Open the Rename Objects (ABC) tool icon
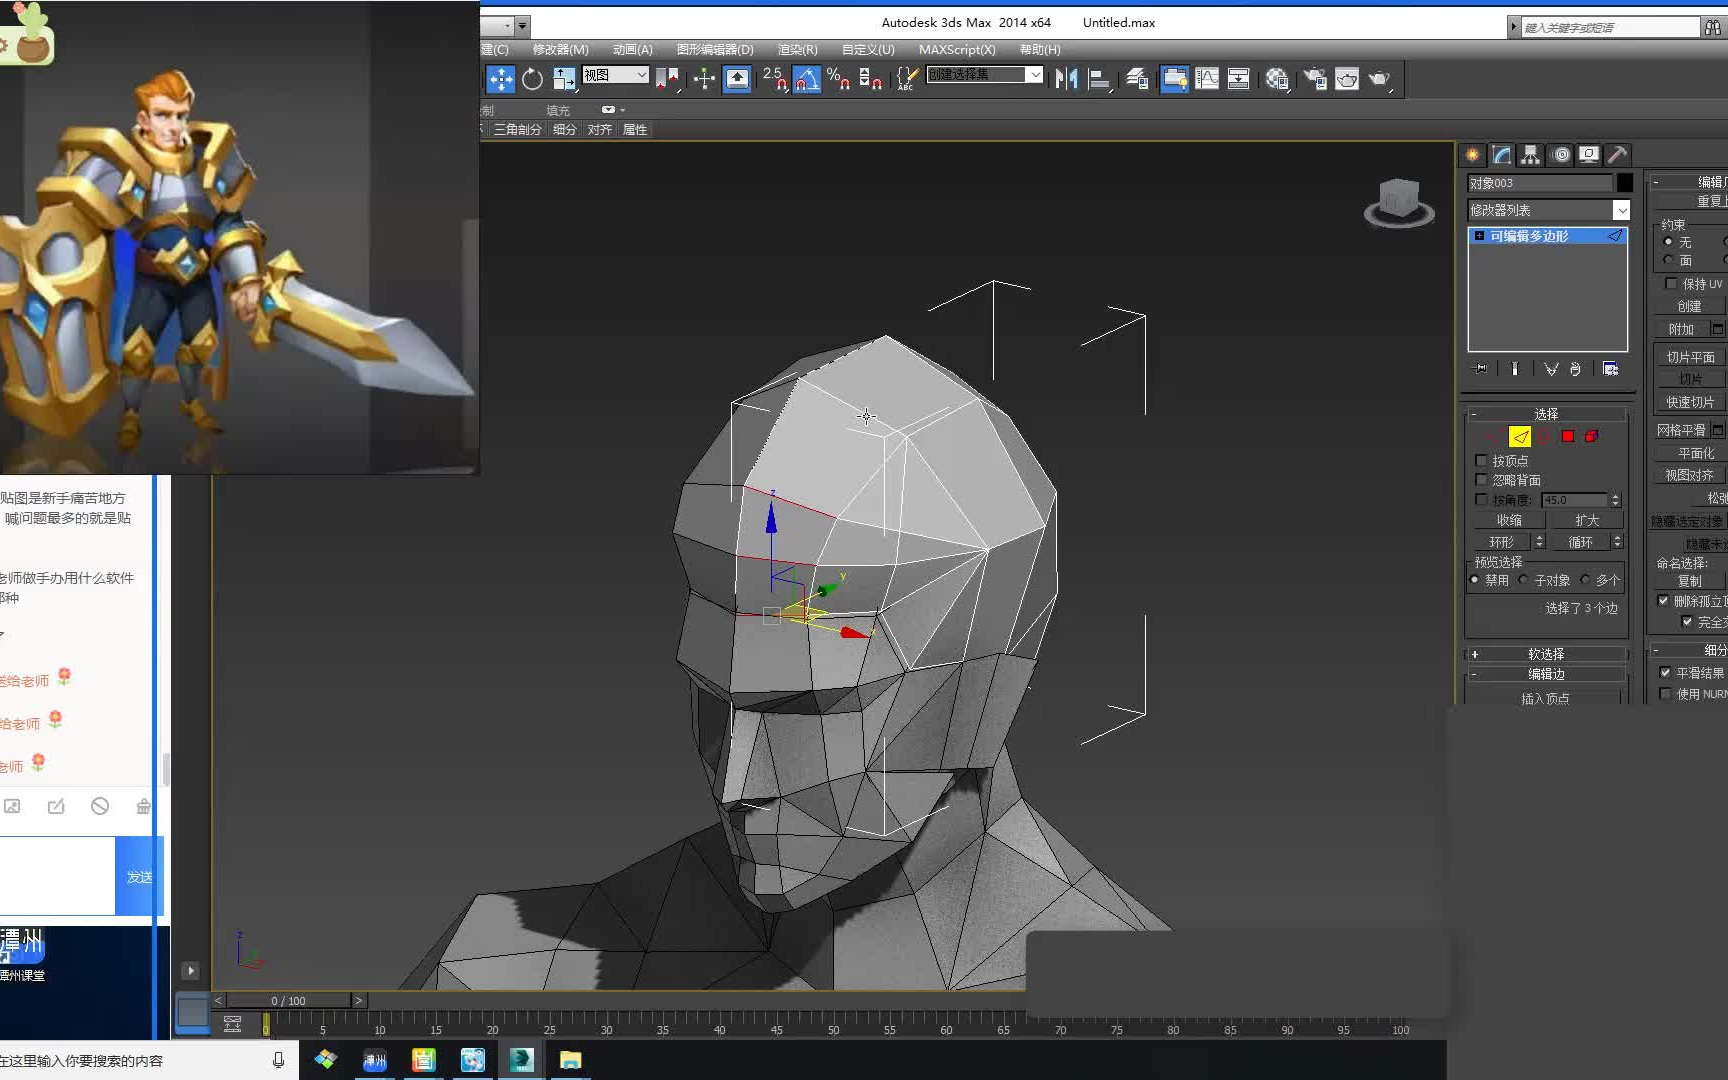 (x=906, y=79)
